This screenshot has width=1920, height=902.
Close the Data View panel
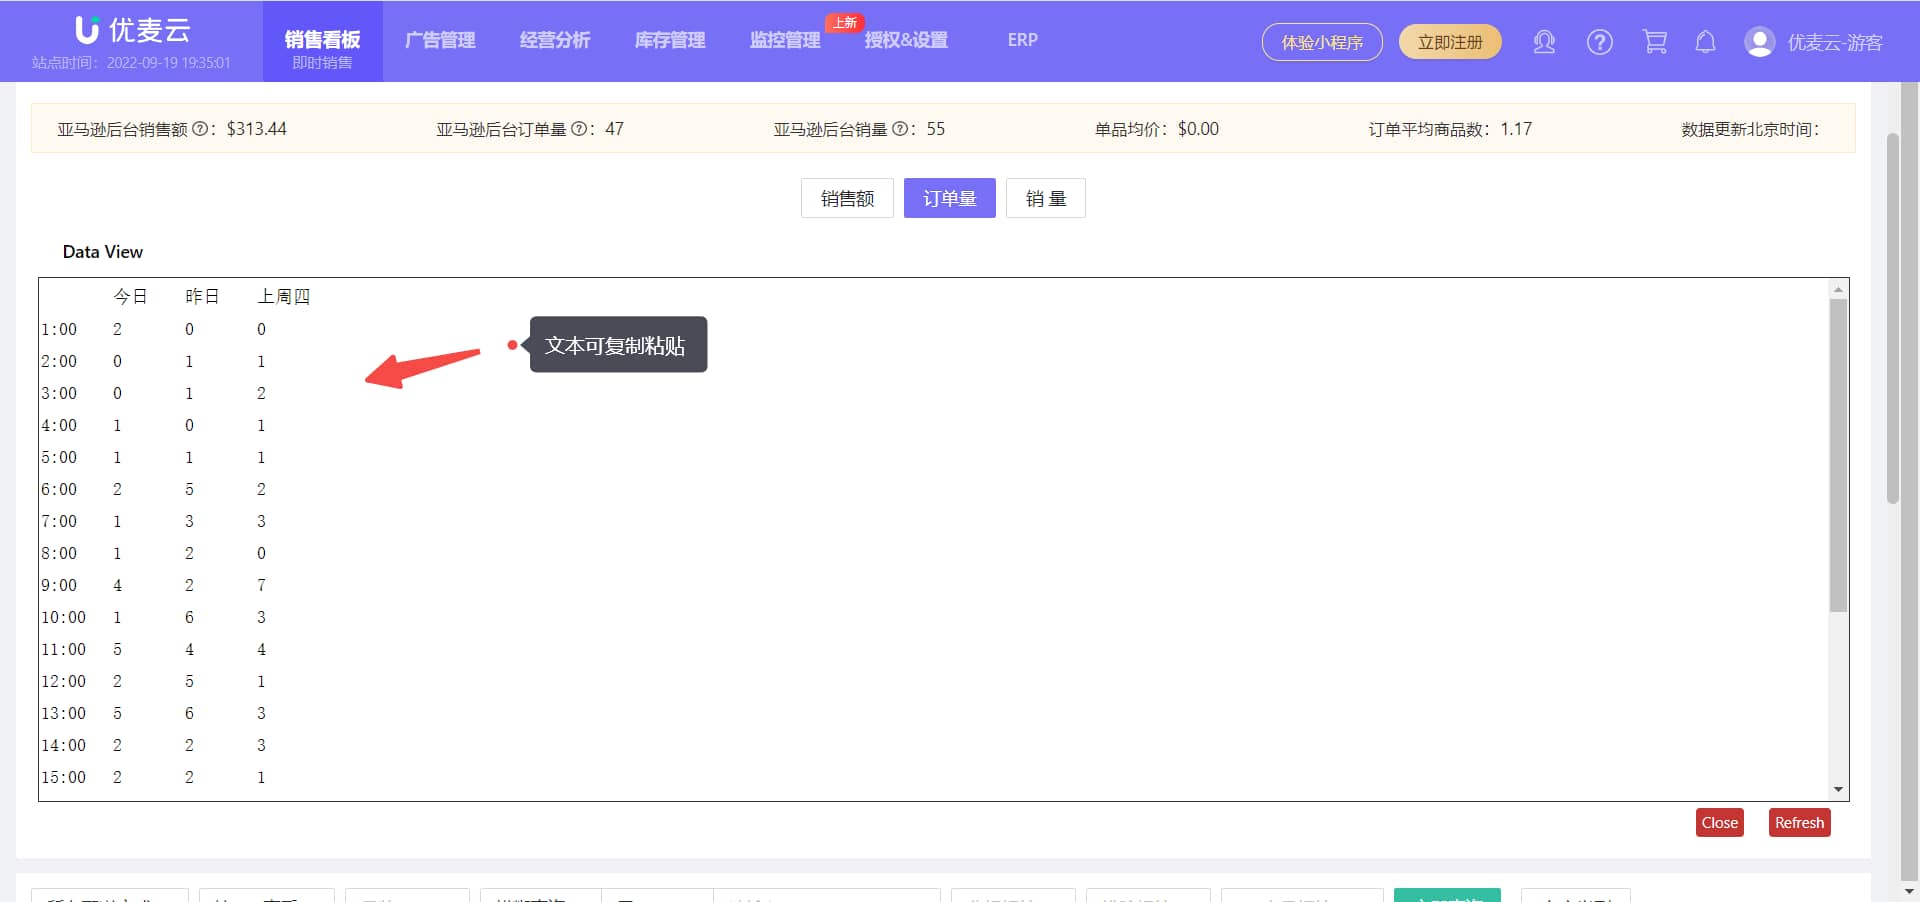tap(1719, 822)
